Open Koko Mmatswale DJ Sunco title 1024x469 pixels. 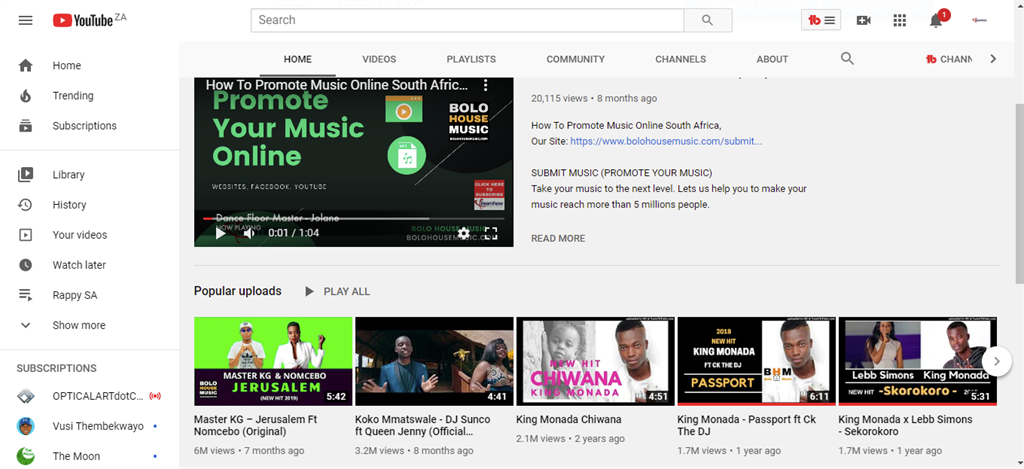(423, 425)
